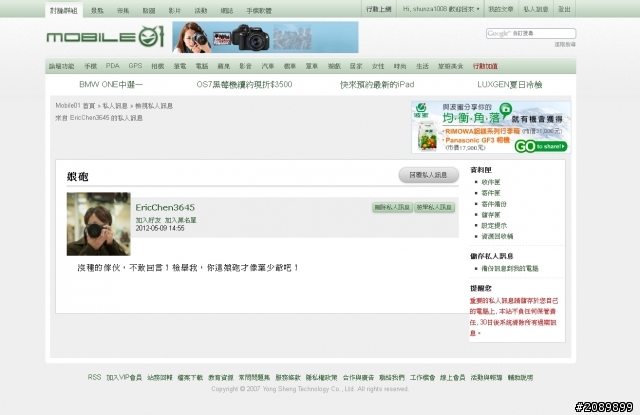This screenshot has height=415, width=640.
Task: Open the EricChen3645 username link
Action: click(x=165, y=207)
